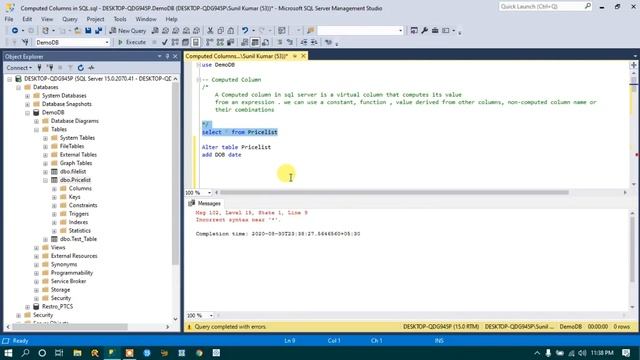This screenshot has height=360, width=640.
Task: Click the Refresh icon in Object Explorer
Action: (x=80, y=68)
